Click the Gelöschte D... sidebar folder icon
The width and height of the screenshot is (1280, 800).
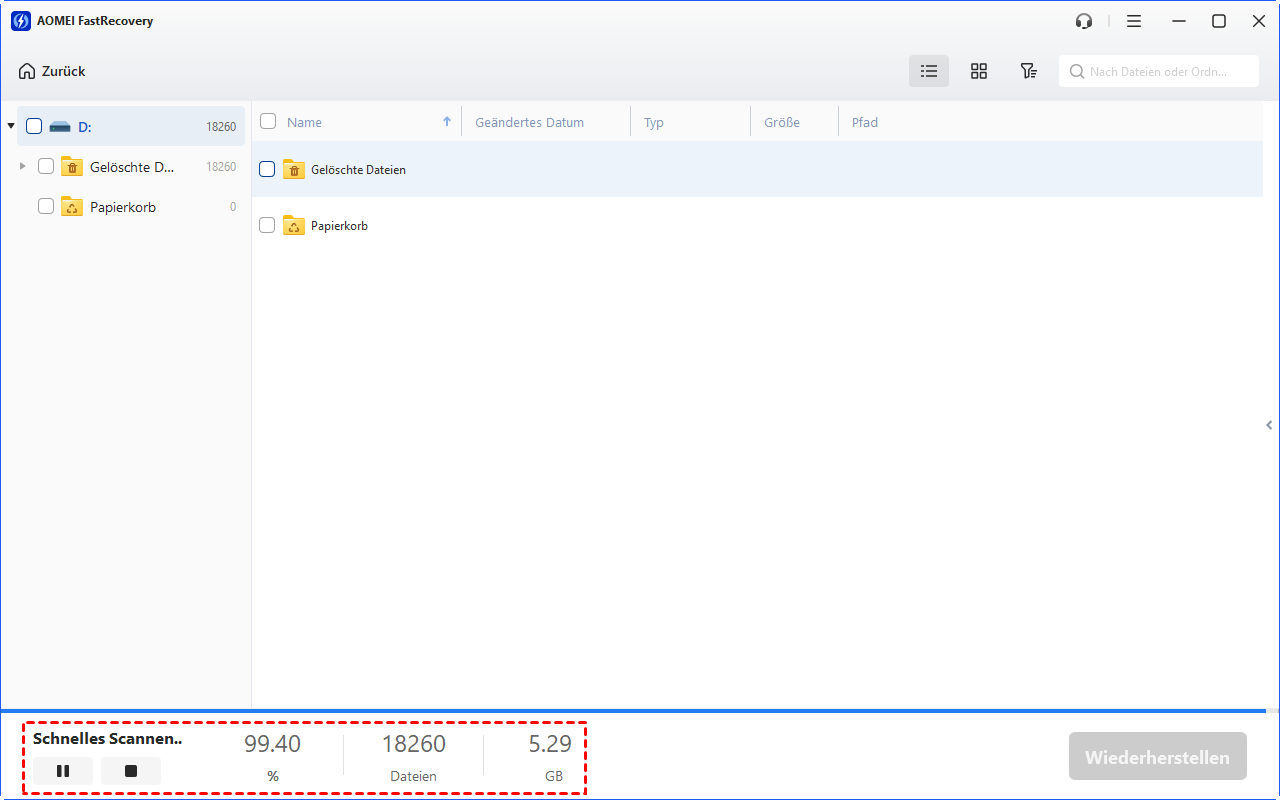72,166
